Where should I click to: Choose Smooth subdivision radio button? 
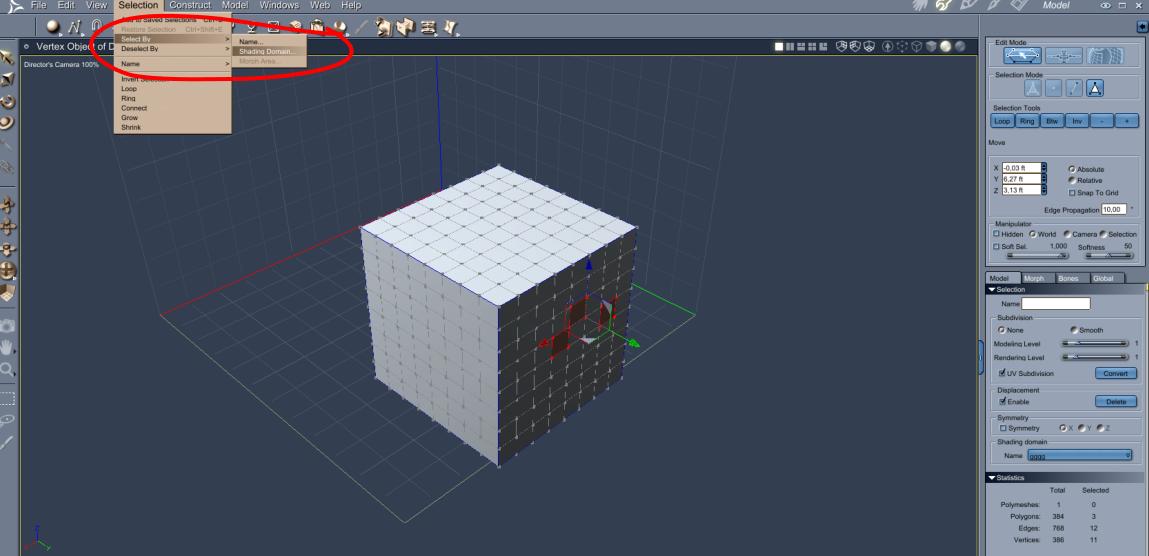pos(1074,330)
